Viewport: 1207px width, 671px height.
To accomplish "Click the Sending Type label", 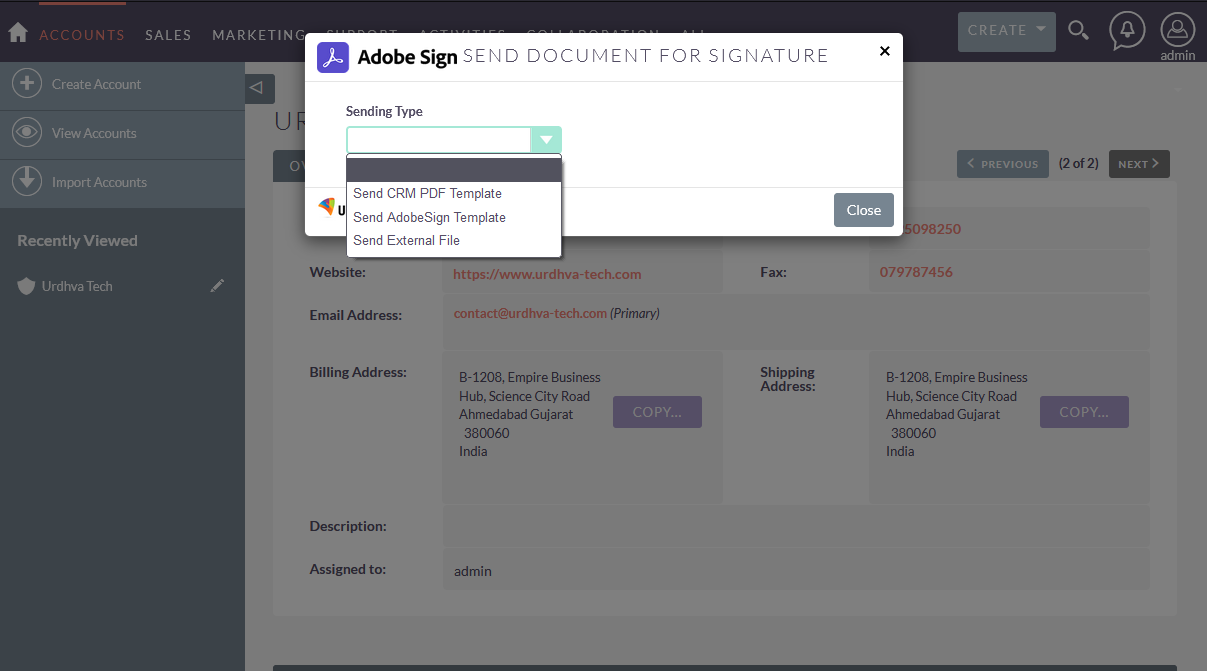I will point(384,111).
